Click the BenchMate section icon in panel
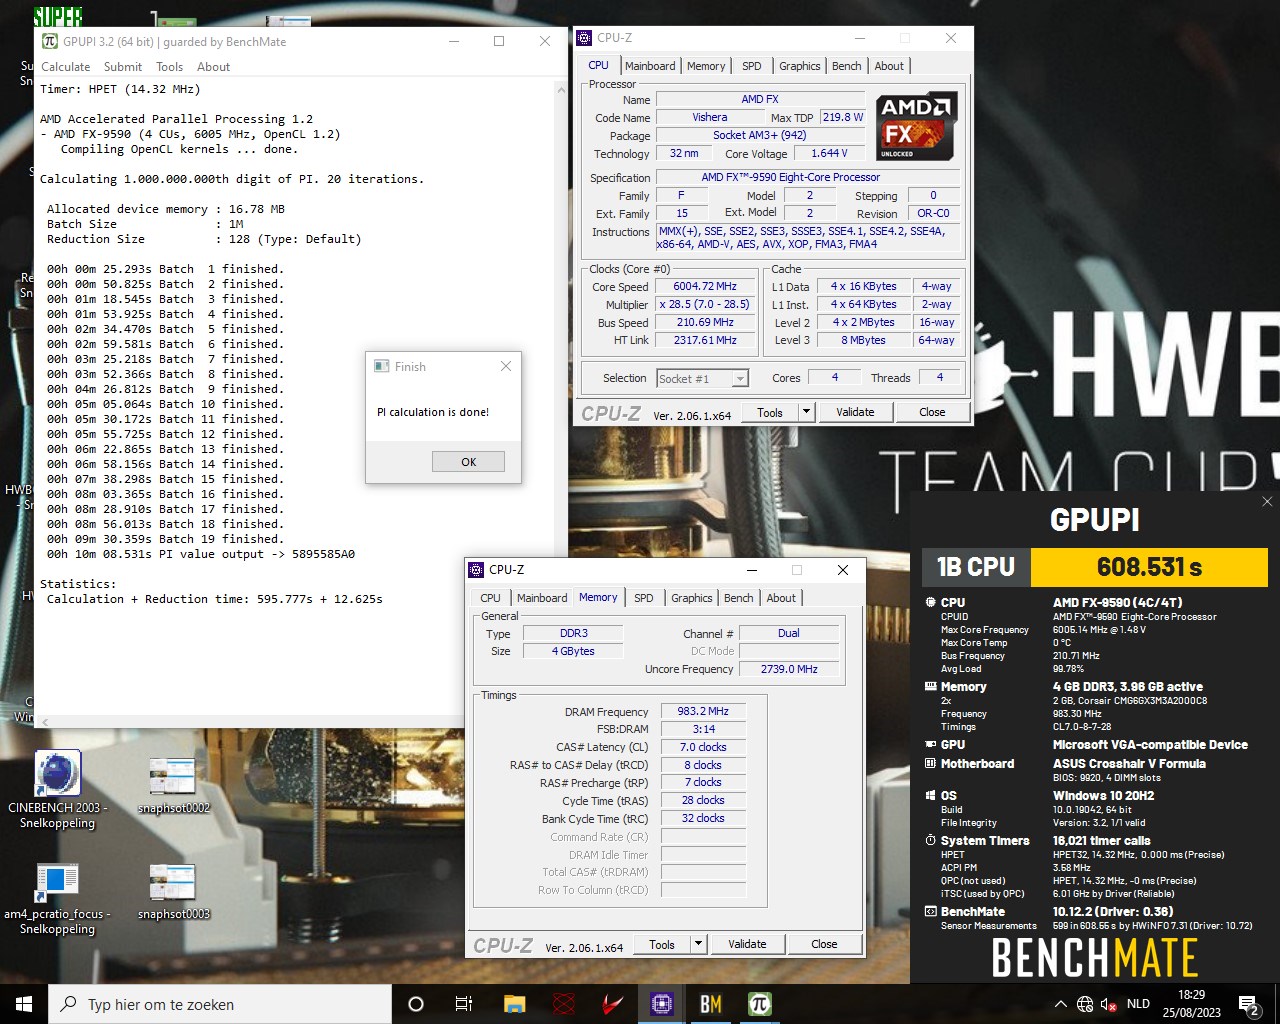1280x1024 pixels. (x=930, y=912)
